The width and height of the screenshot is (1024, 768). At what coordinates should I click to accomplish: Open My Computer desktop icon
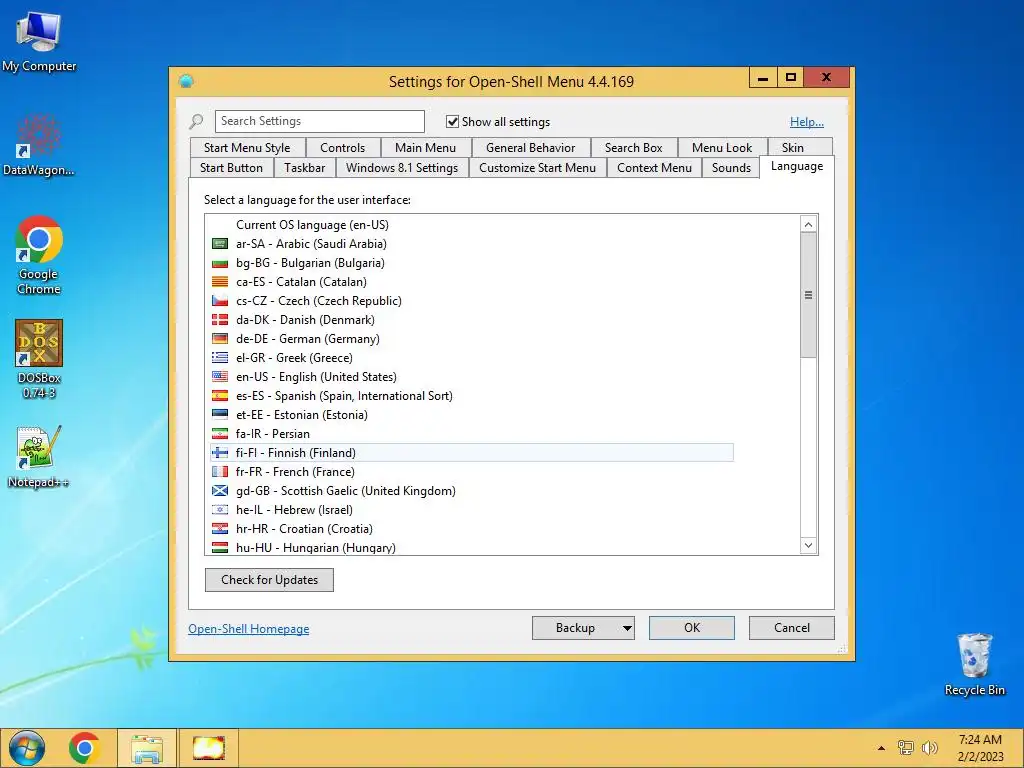click(39, 41)
